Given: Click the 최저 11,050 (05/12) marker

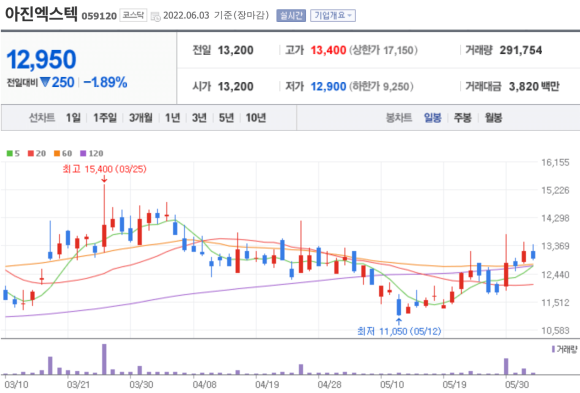Looking at the screenshot, I should coord(399,331).
